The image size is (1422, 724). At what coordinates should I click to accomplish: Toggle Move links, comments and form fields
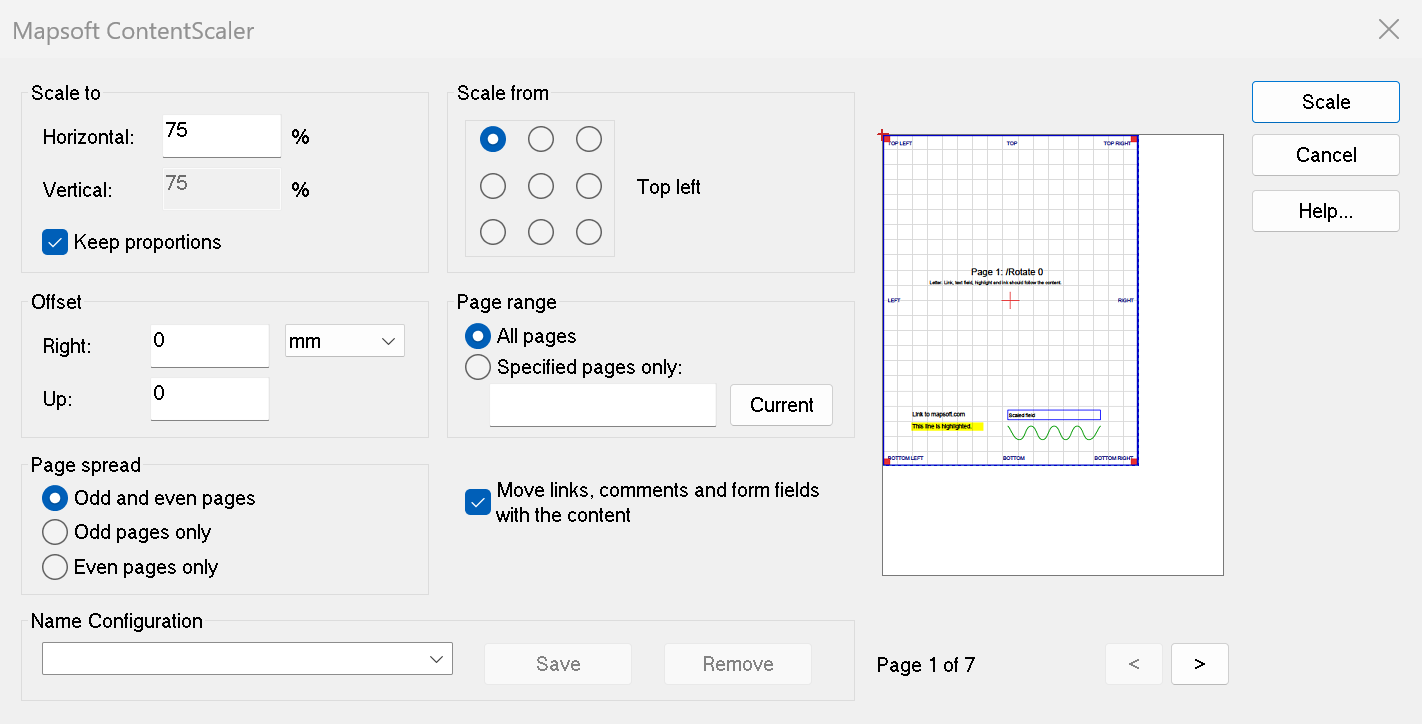[x=477, y=502]
